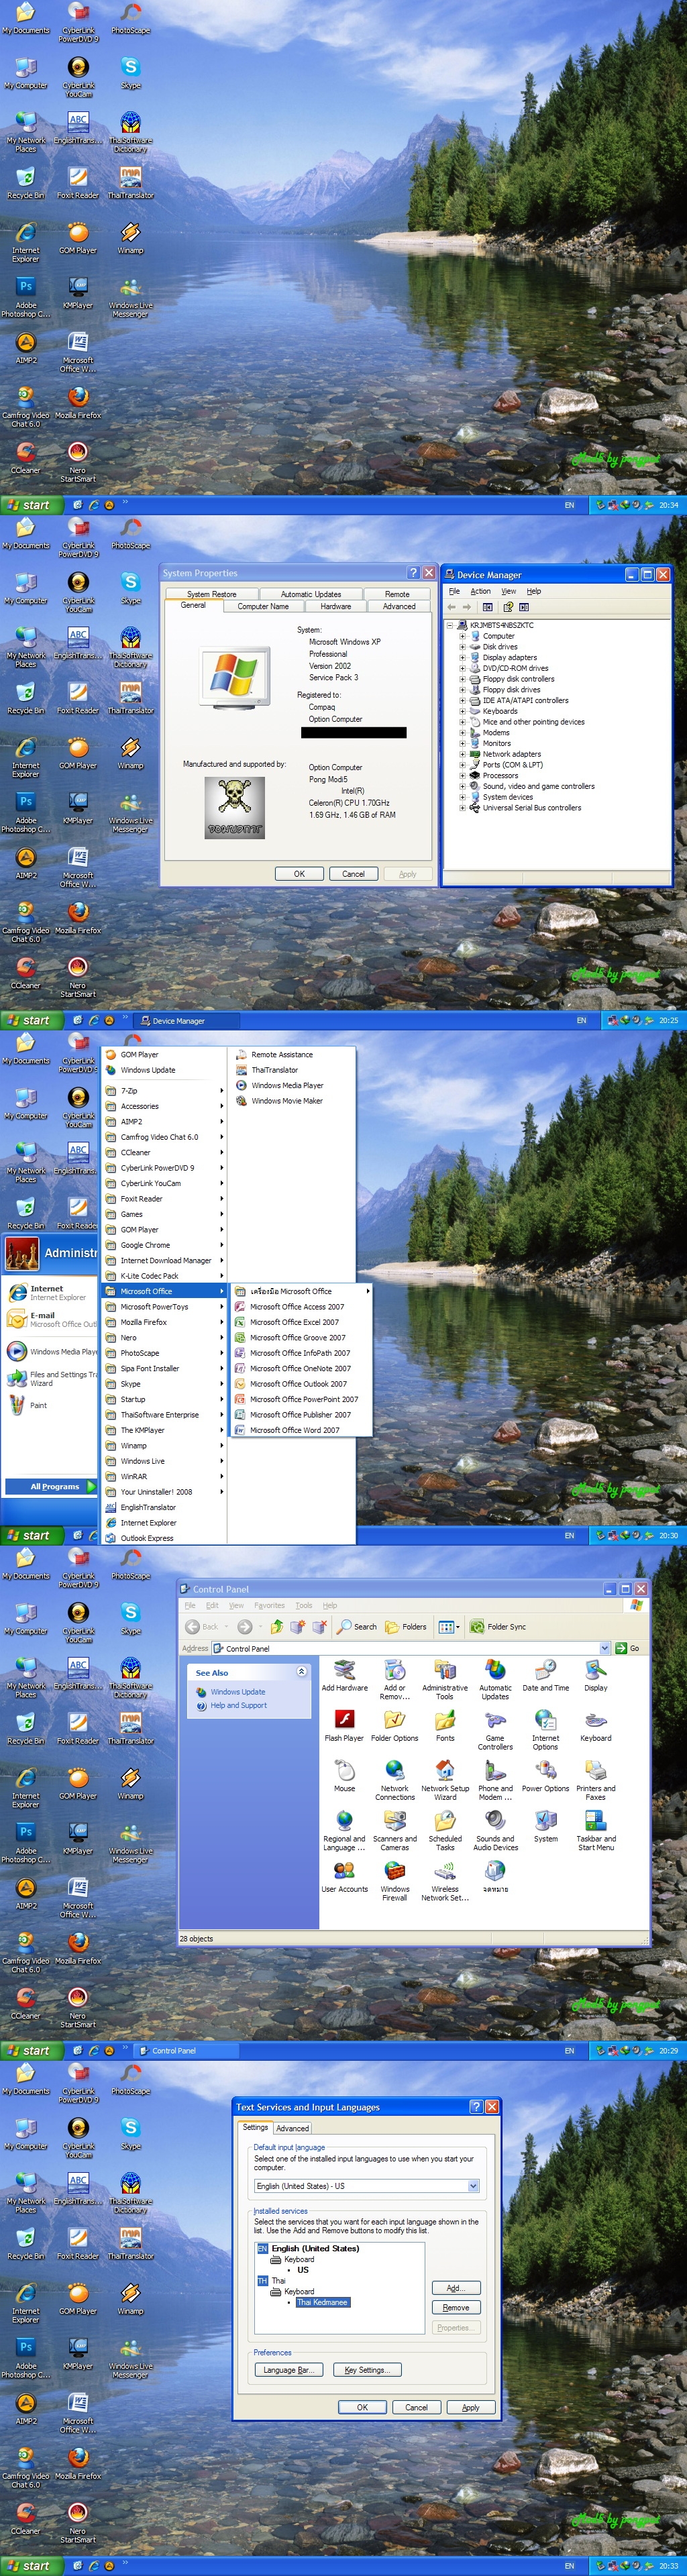Click the Go button beside the address bar
Screen dimensions: 687x2576
tap(628, 1648)
